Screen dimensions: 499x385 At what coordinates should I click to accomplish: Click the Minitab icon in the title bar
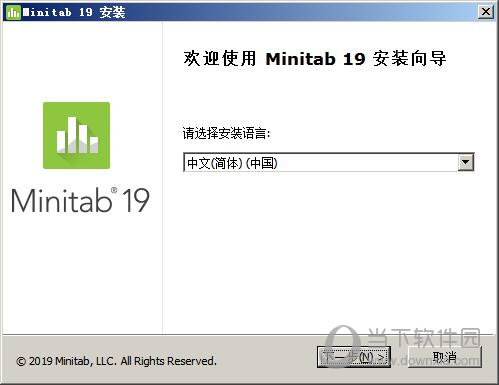13,12
